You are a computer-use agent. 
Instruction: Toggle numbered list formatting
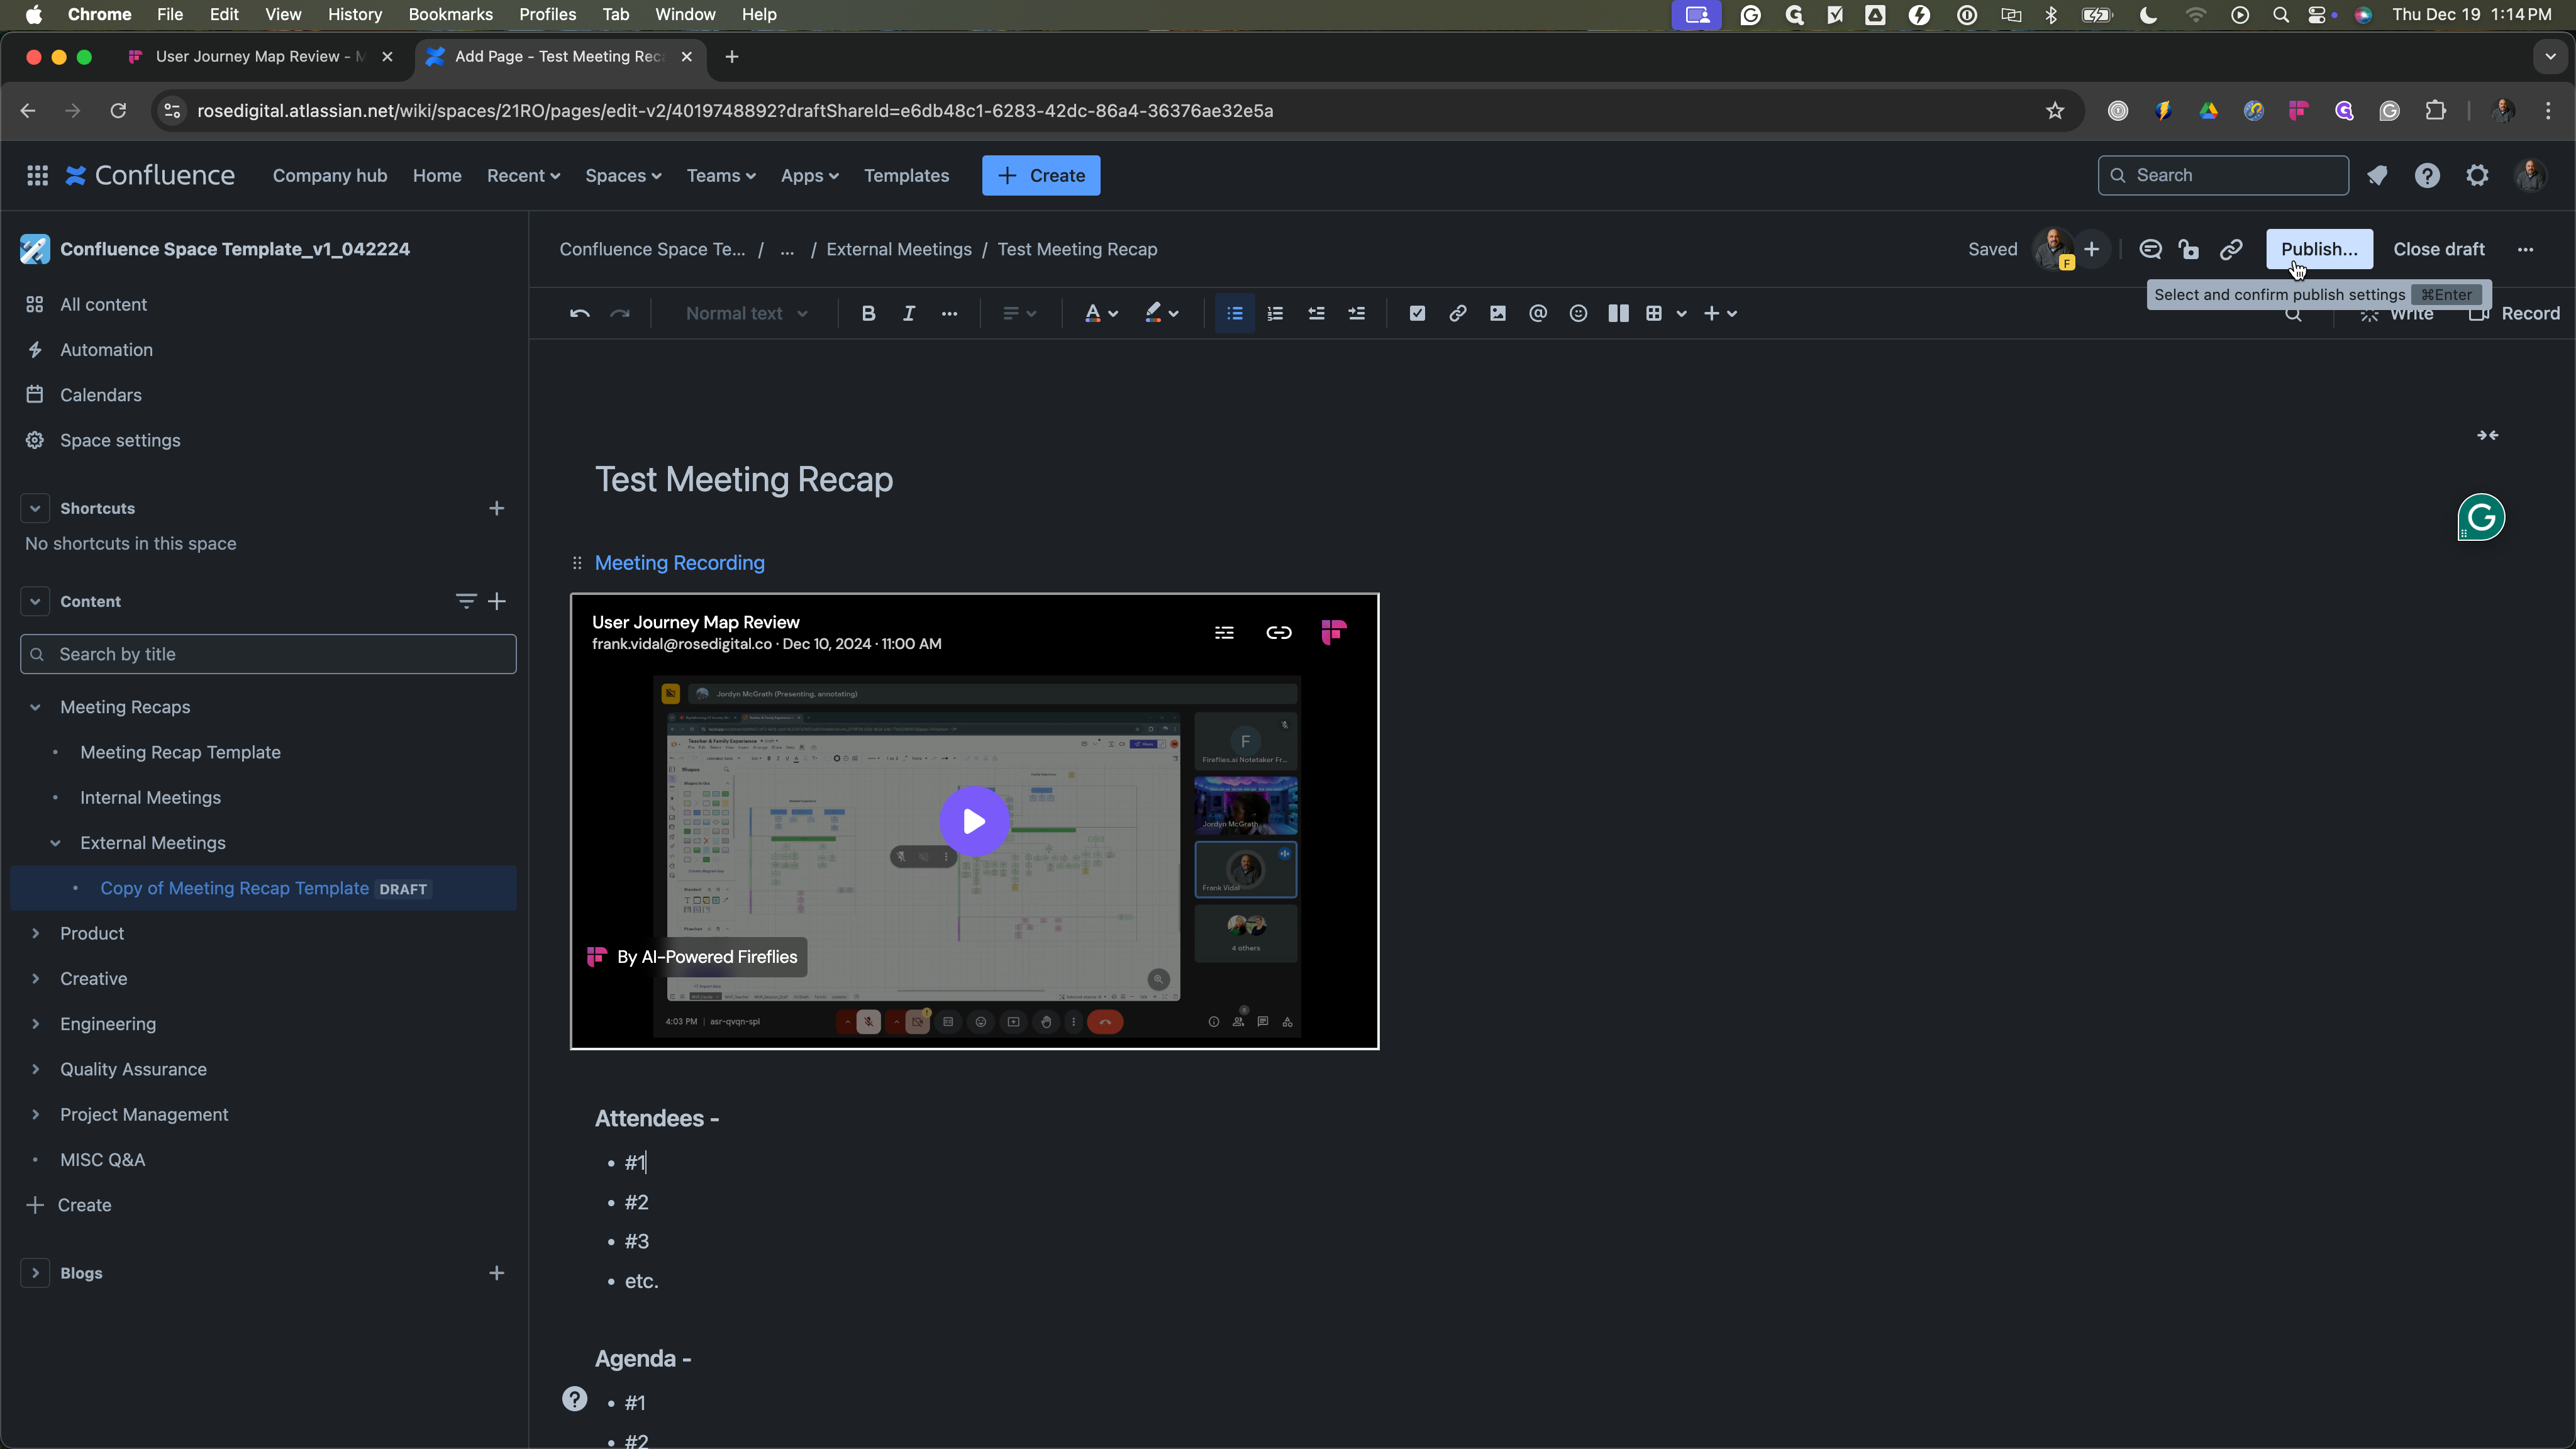[1275, 314]
